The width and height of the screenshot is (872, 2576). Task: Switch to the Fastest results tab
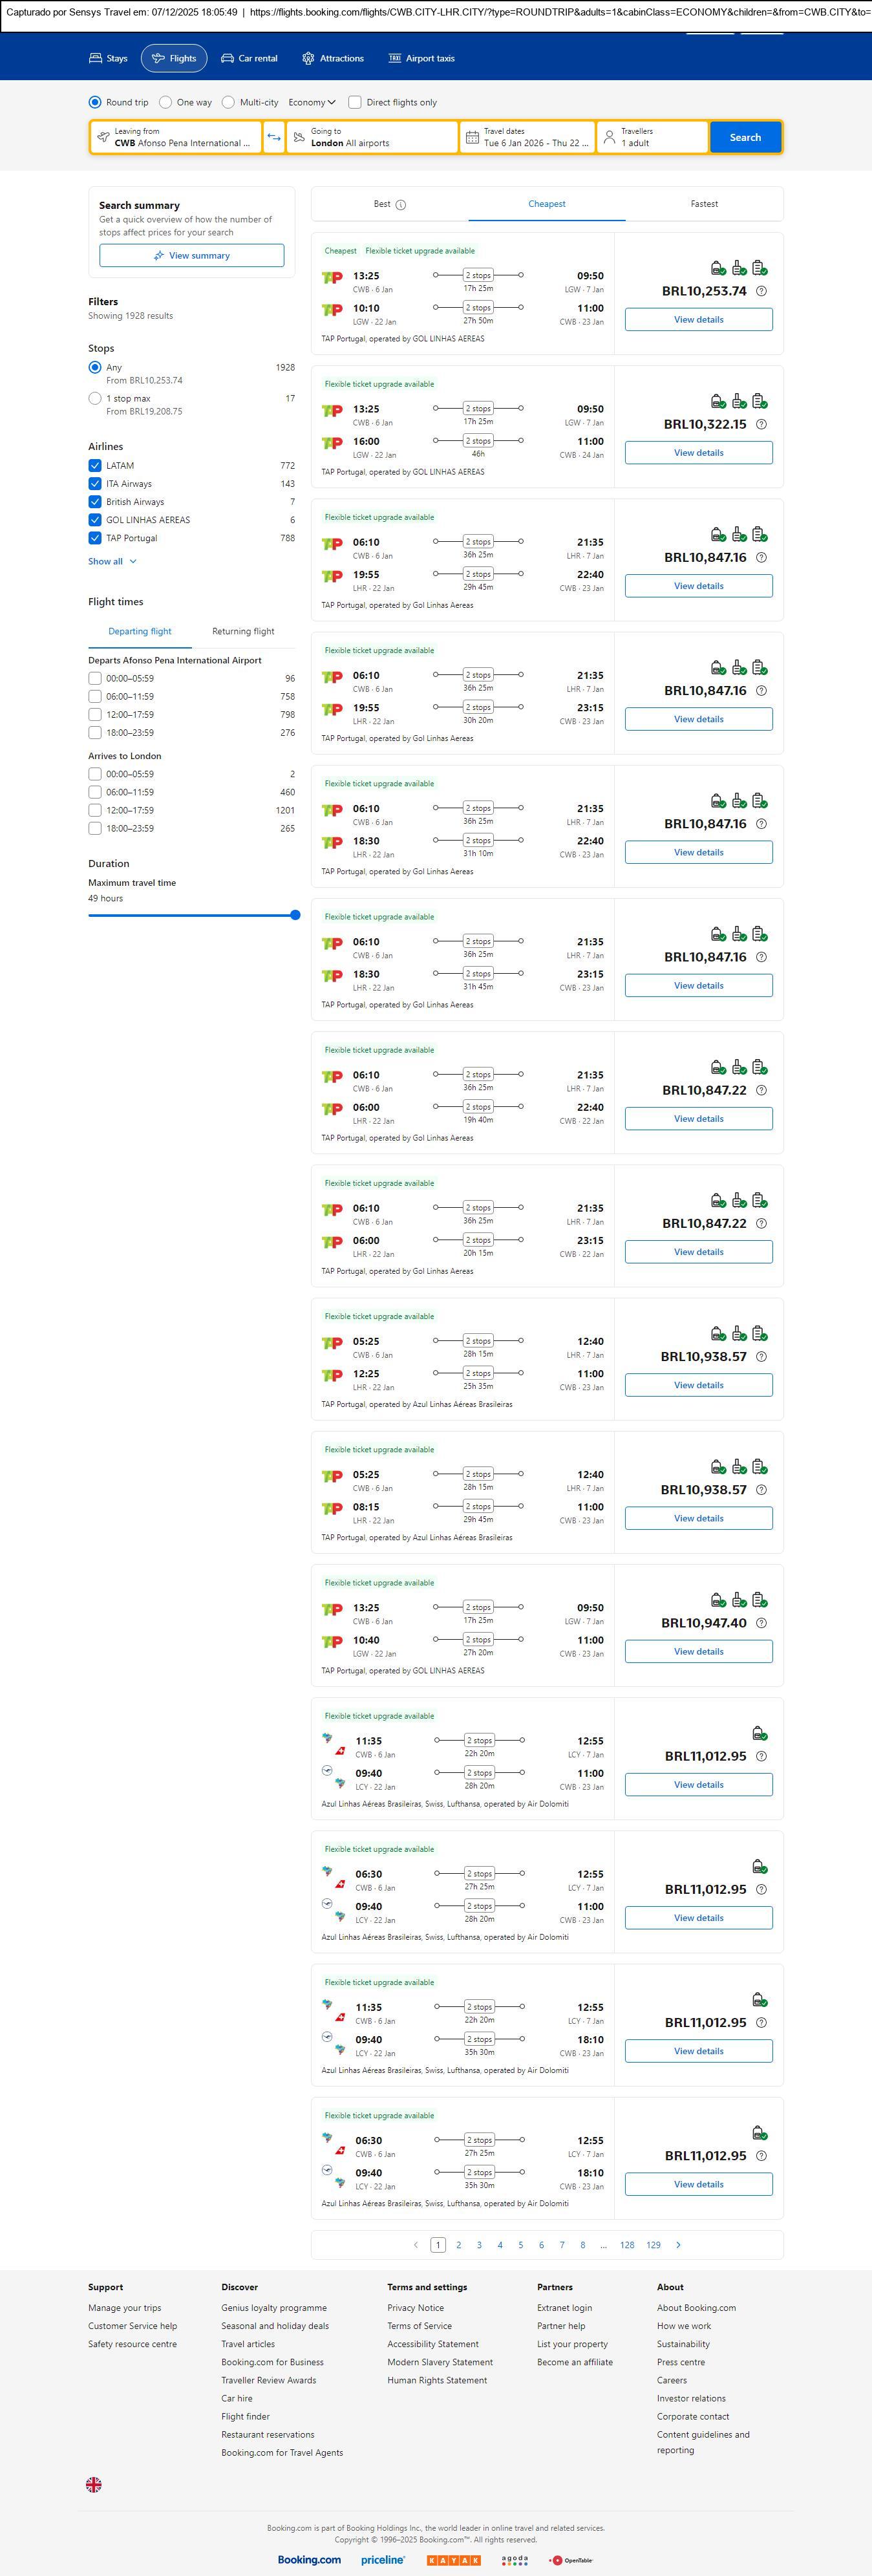tap(704, 204)
